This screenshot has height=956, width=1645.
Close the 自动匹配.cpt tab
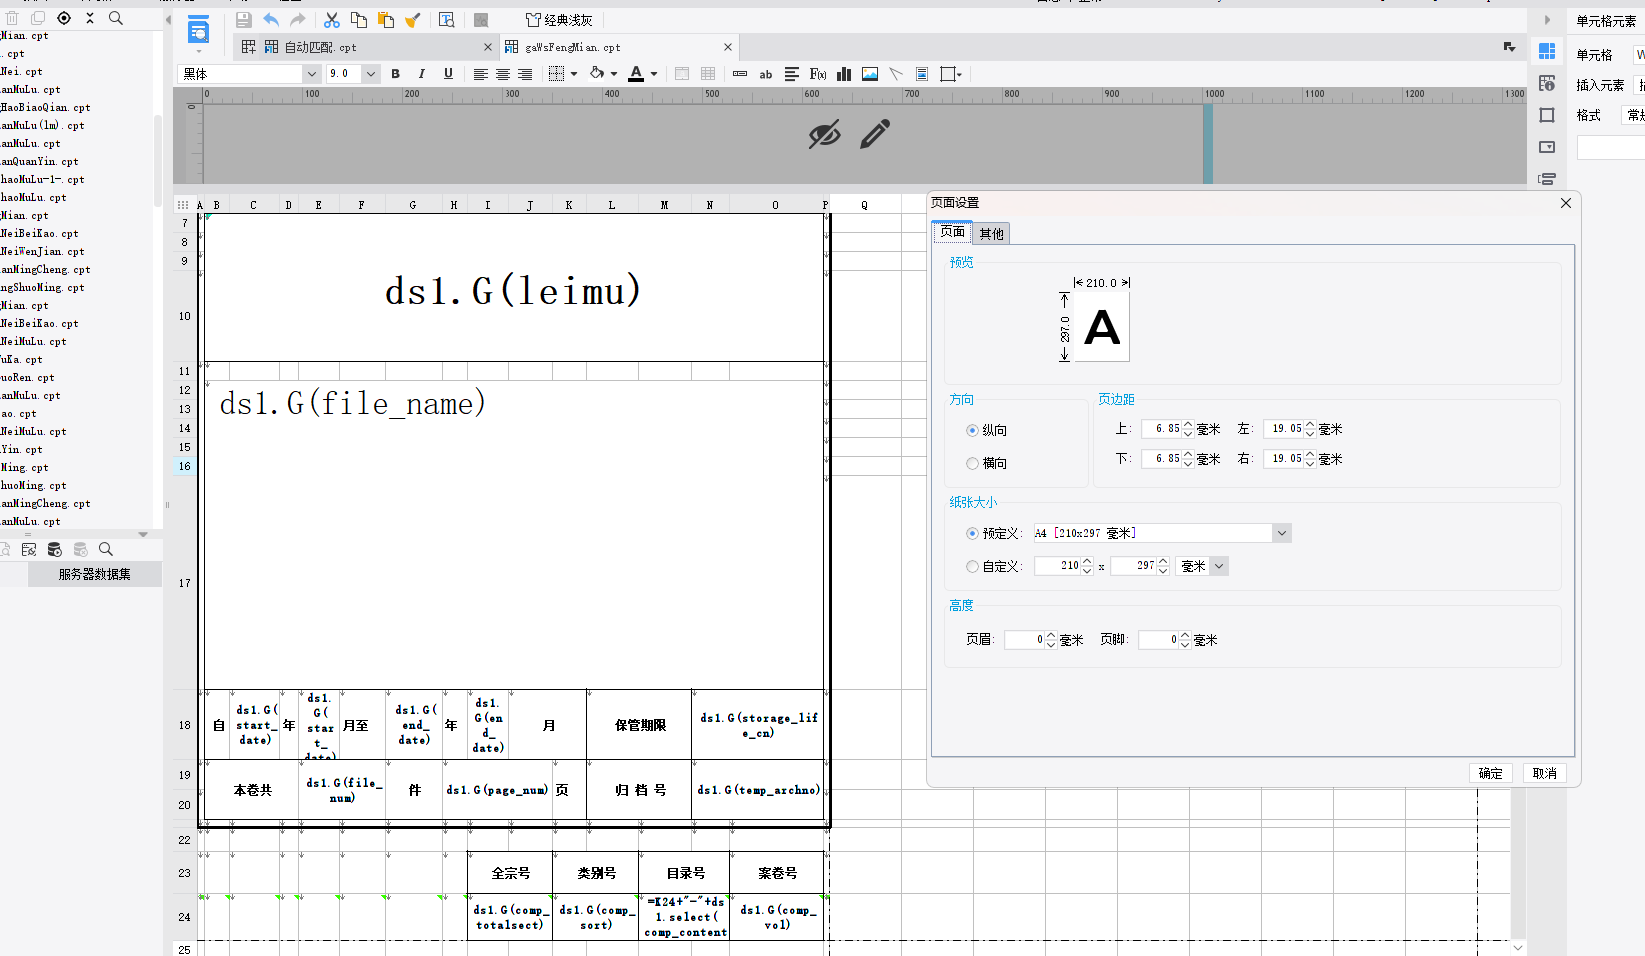488,47
